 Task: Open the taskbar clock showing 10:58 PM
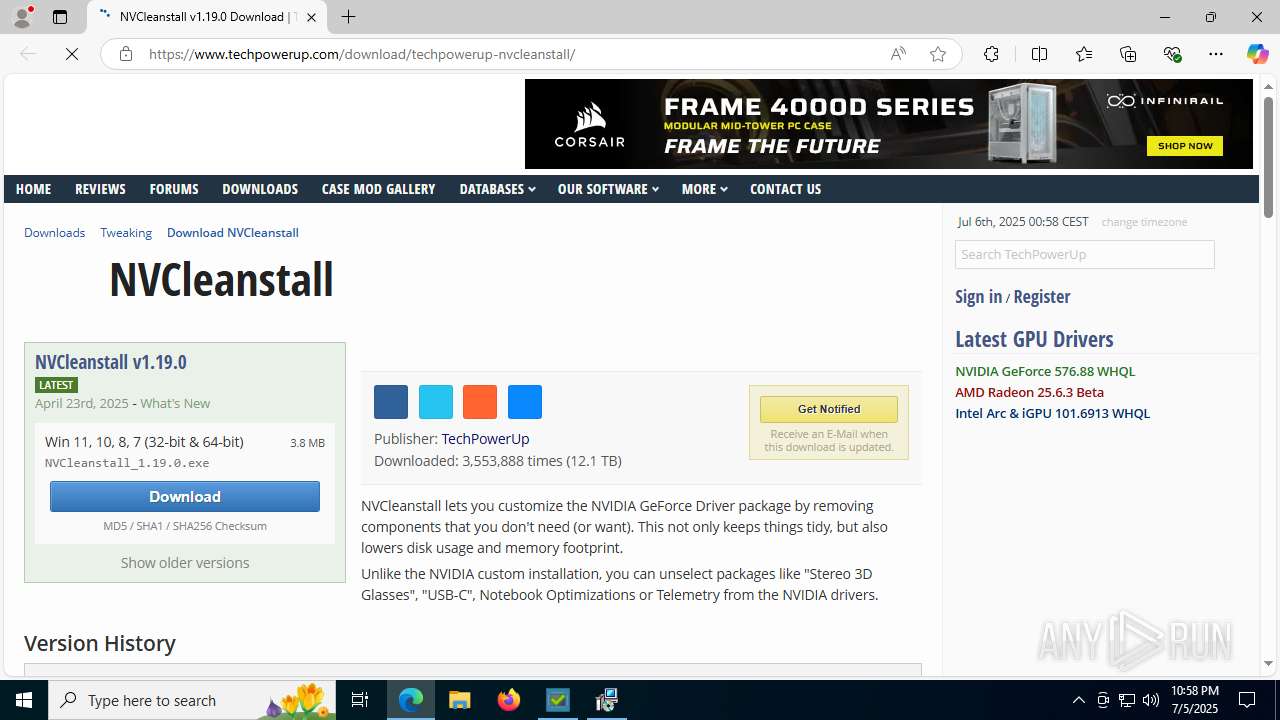tap(1194, 700)
